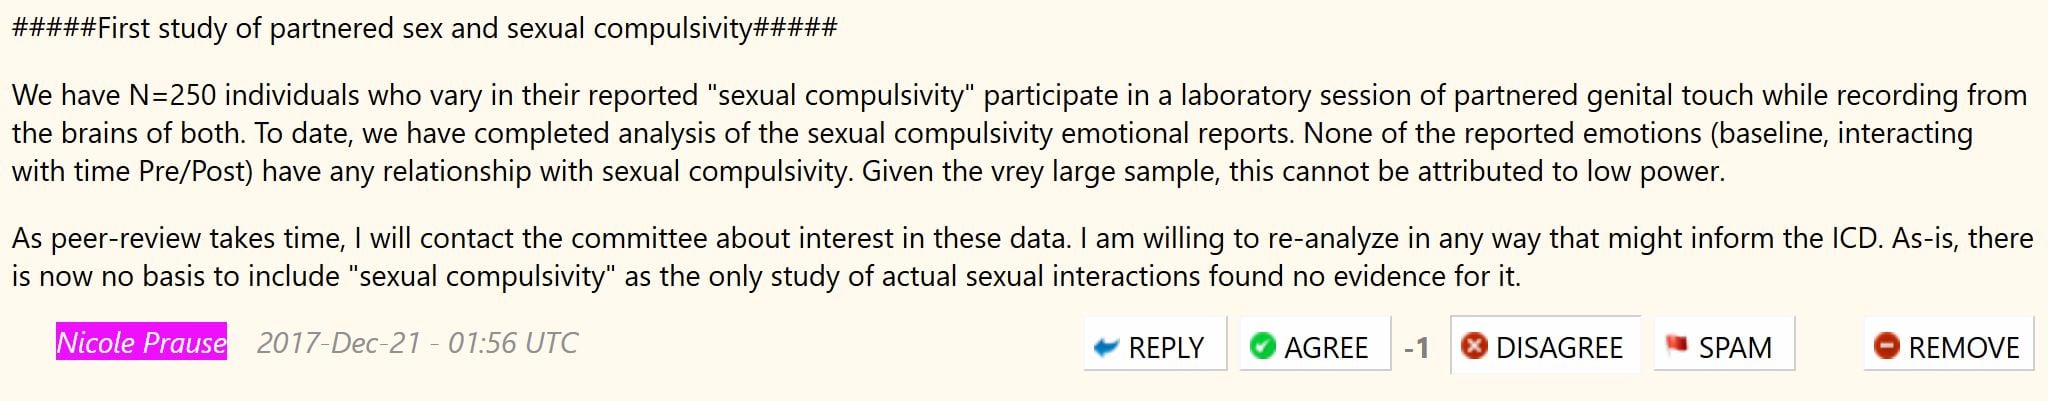
Task: Click the red minus Remove icon
Action: tap(1886, 346)
